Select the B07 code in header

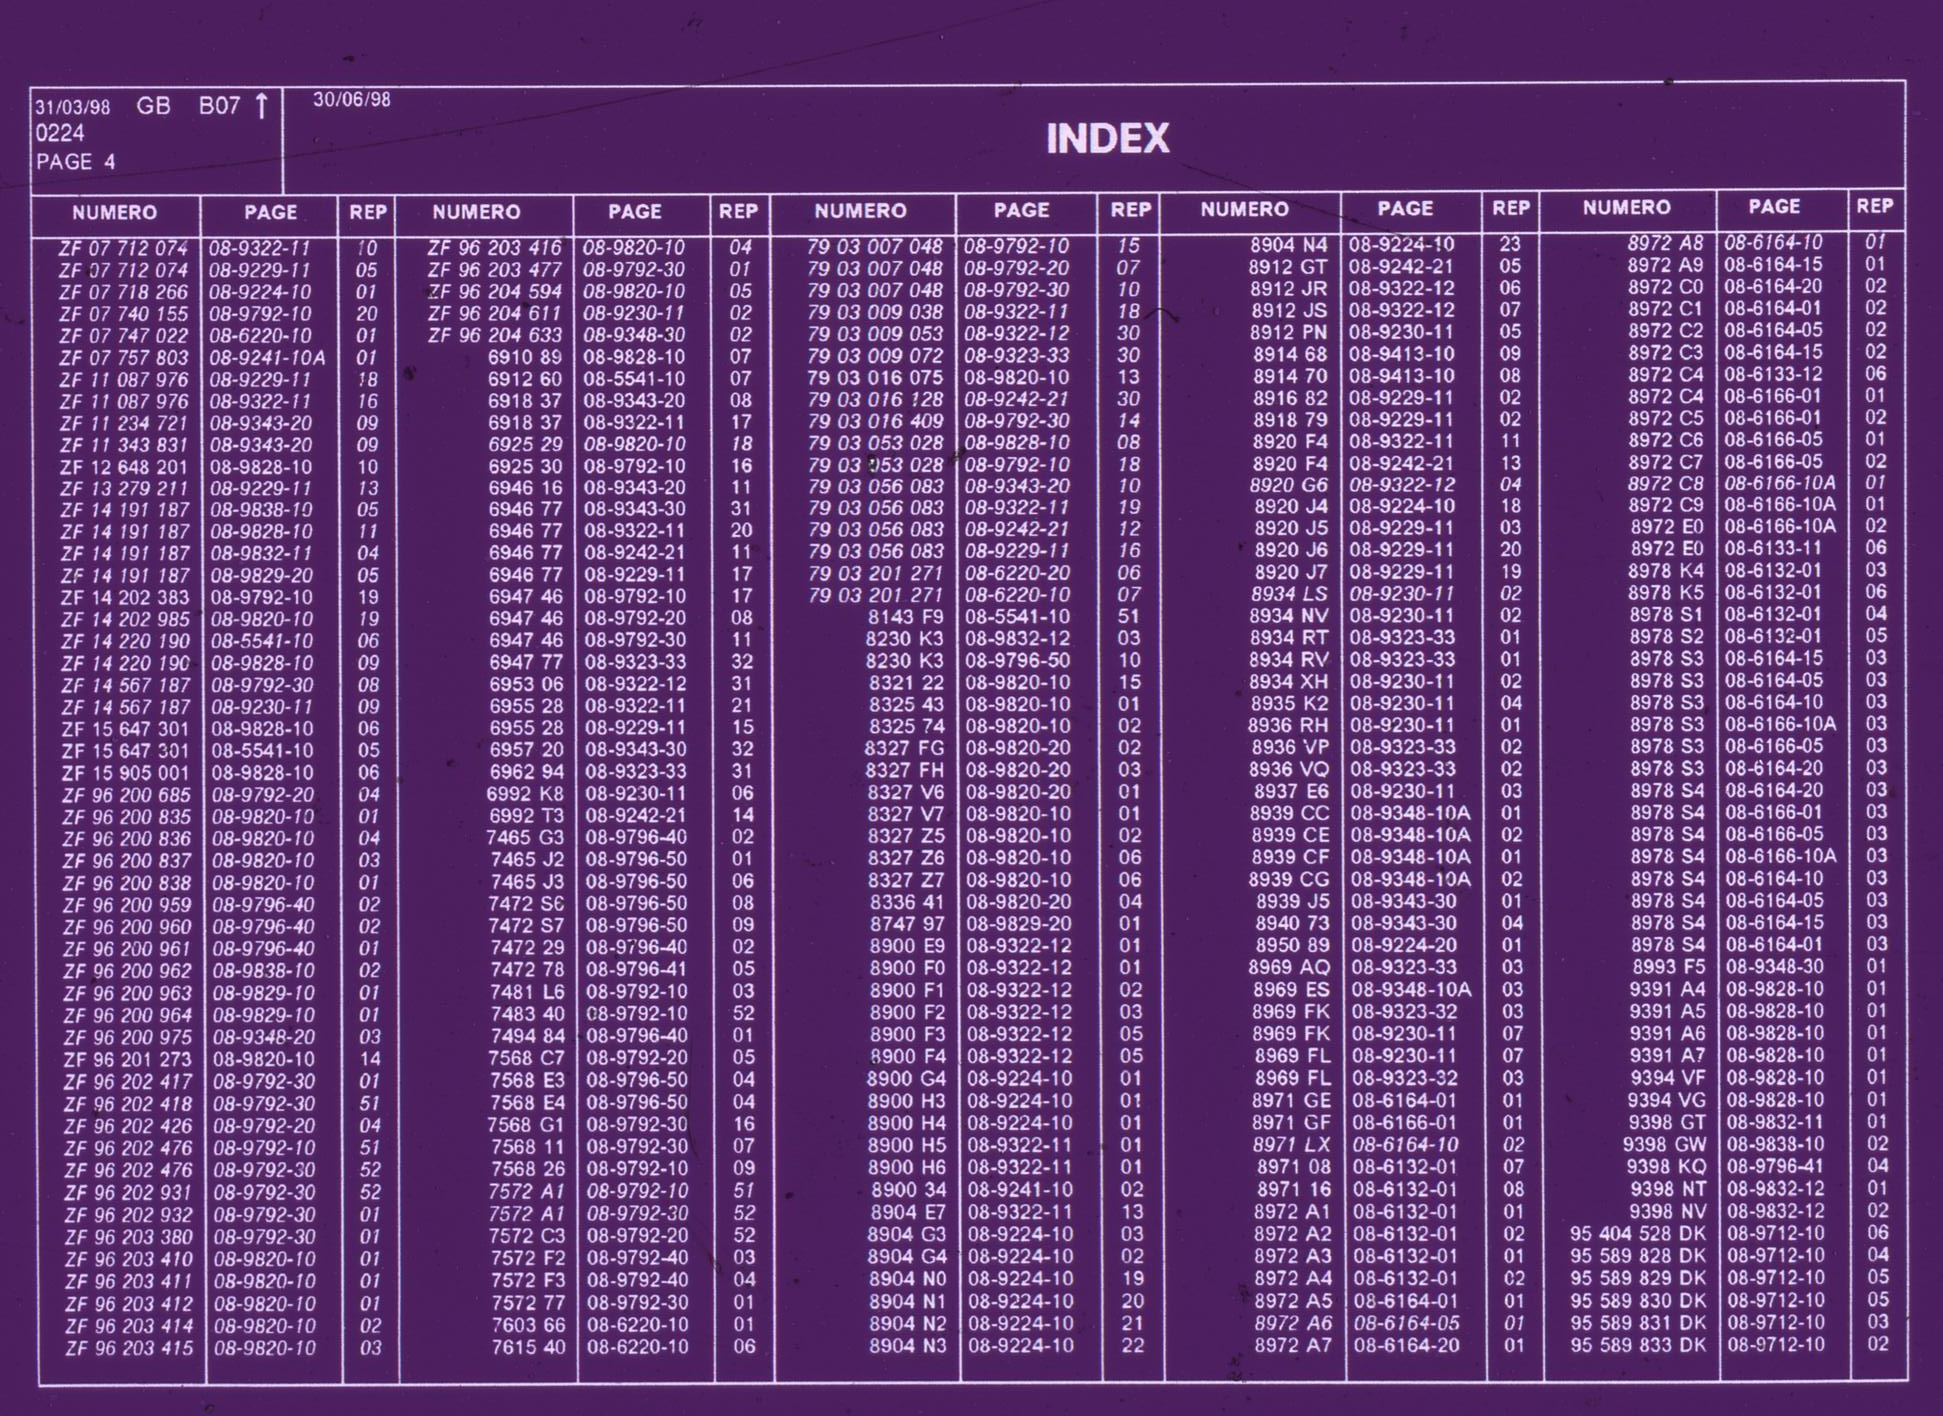click(219, 106)
